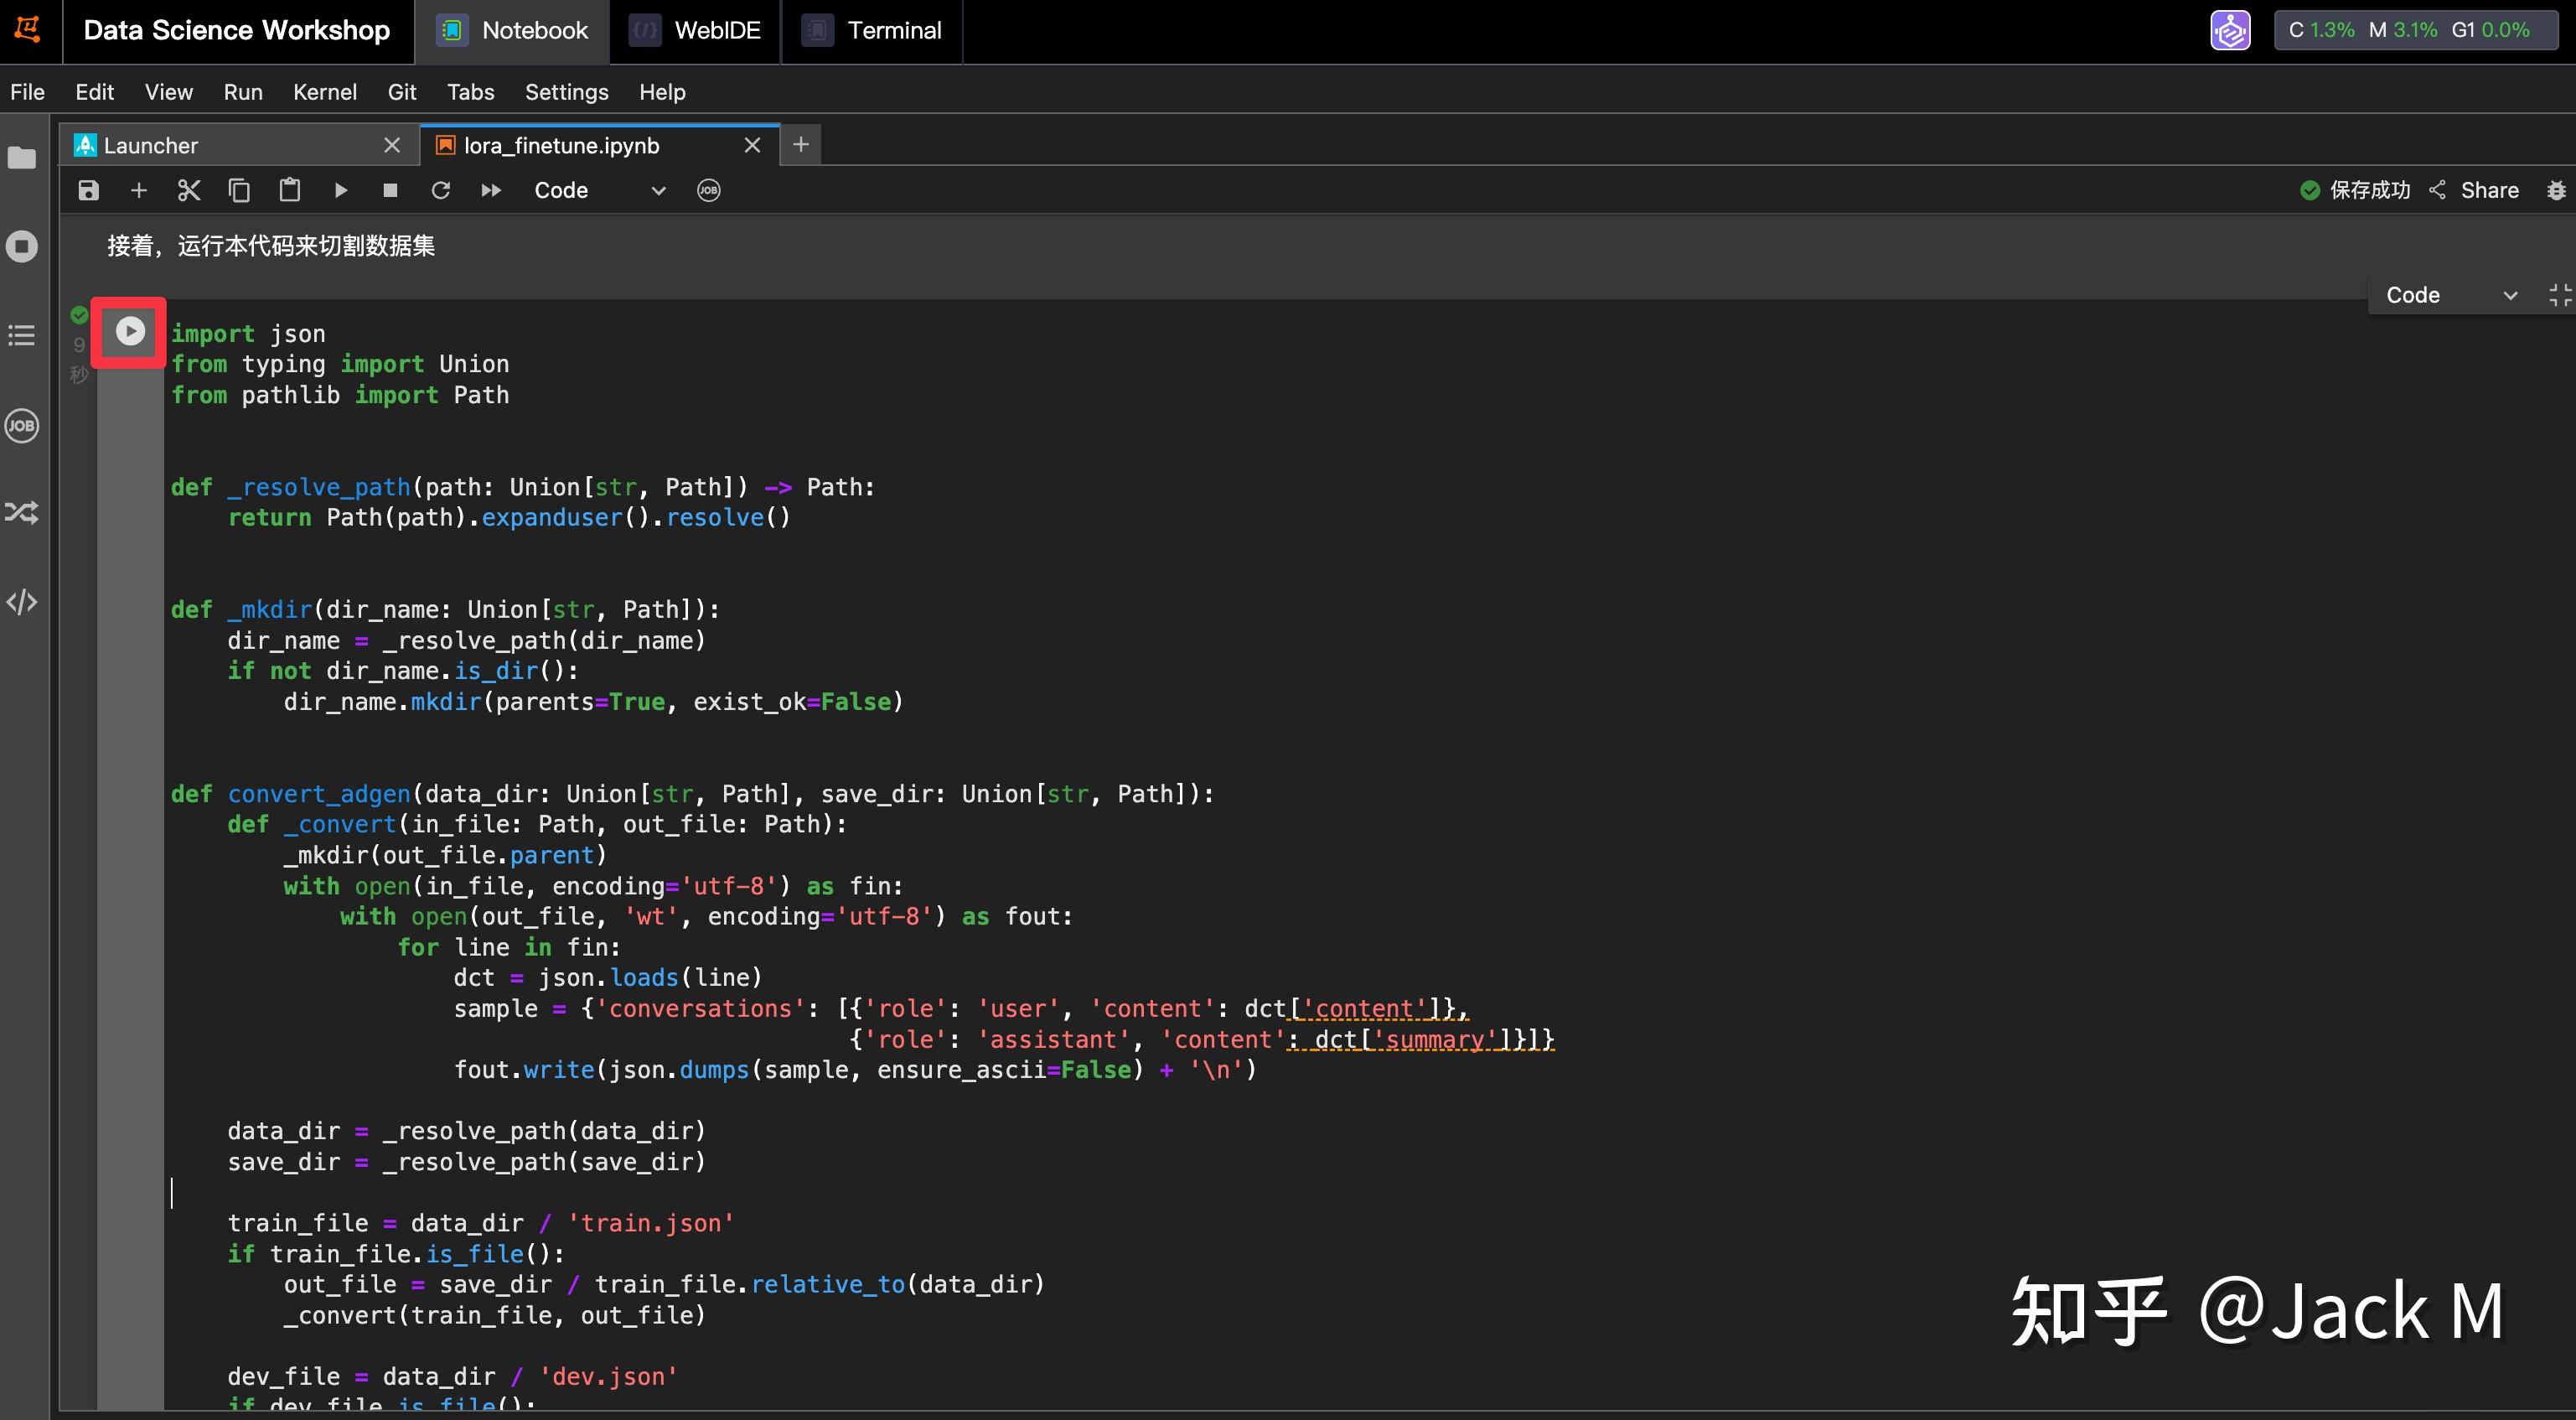Viewport: 2576px width, 1420px height.
Task: Collapse the cell toolbar with the shrink icon
Action: click(2560, 295)
